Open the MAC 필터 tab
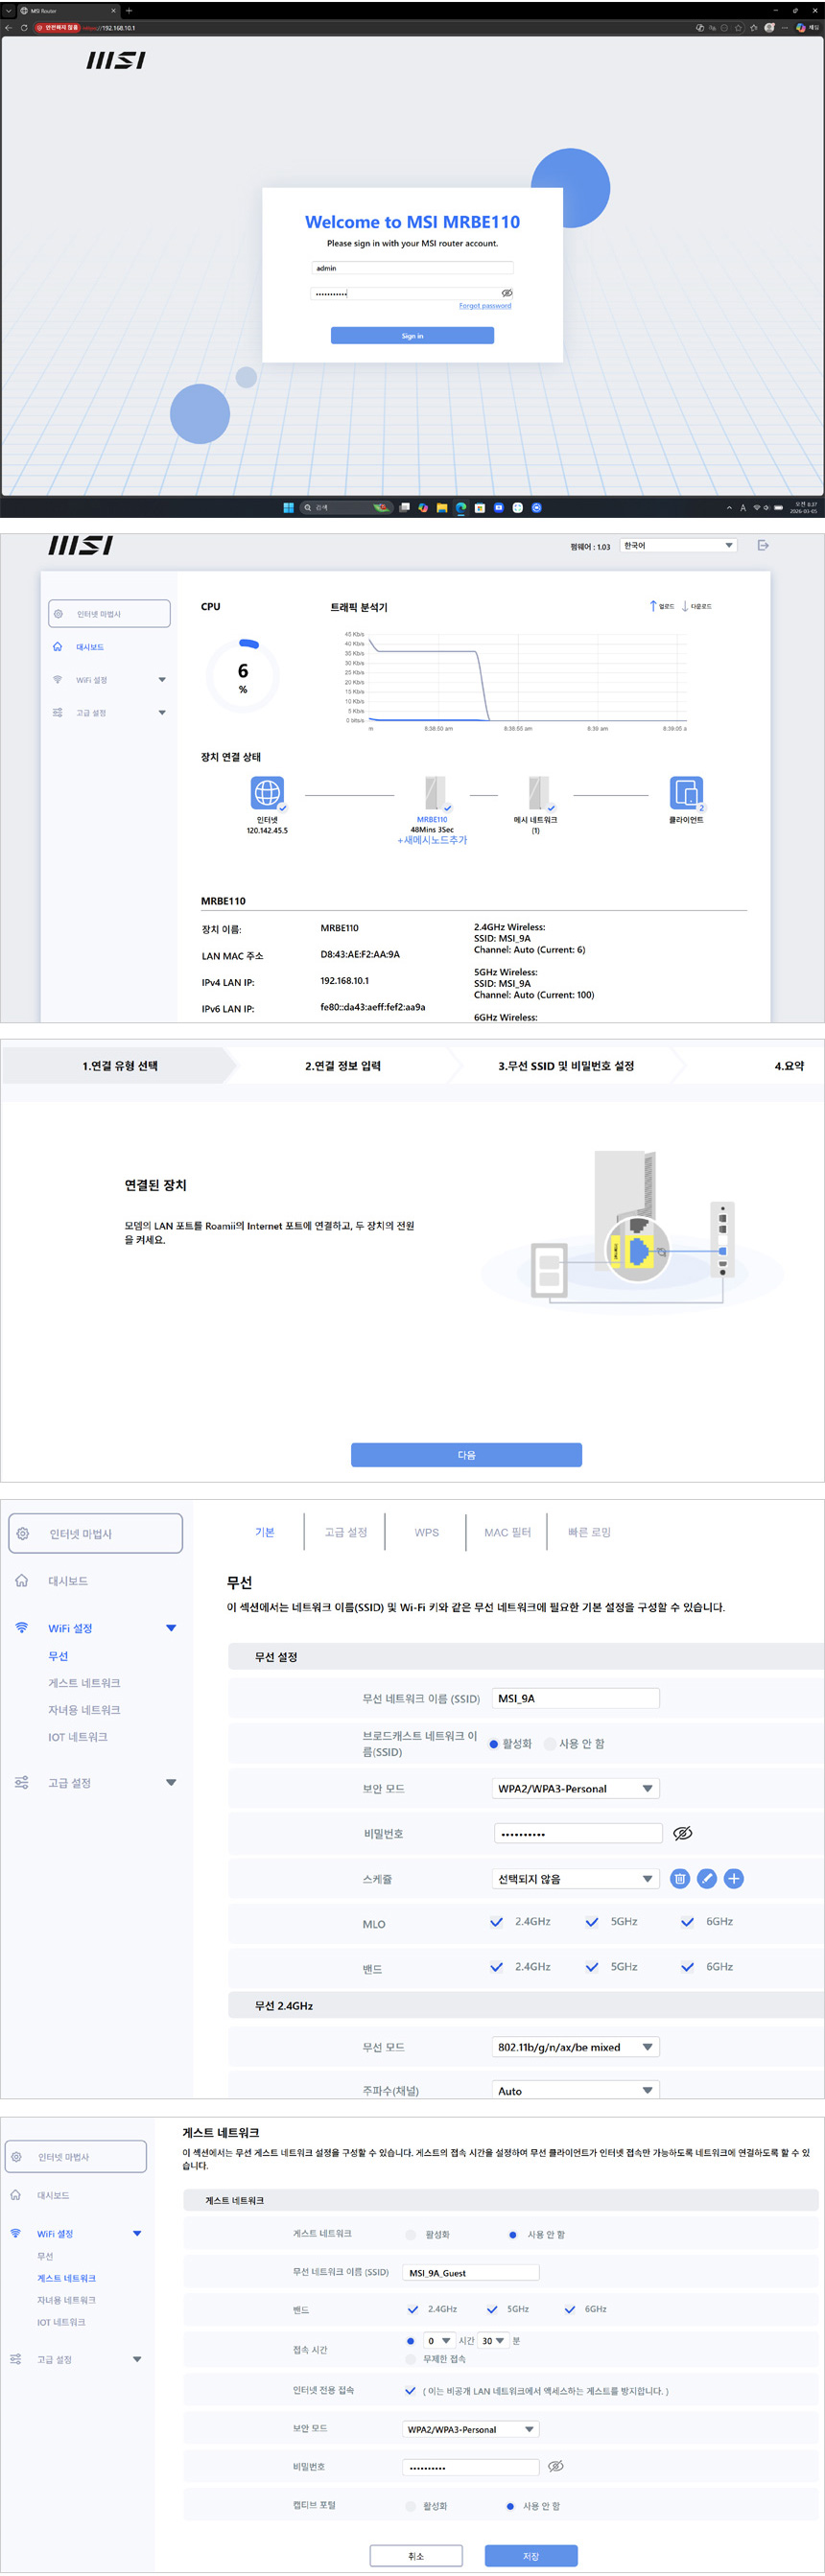Screen dimensions: 825x2576 tap(507, 1532)
